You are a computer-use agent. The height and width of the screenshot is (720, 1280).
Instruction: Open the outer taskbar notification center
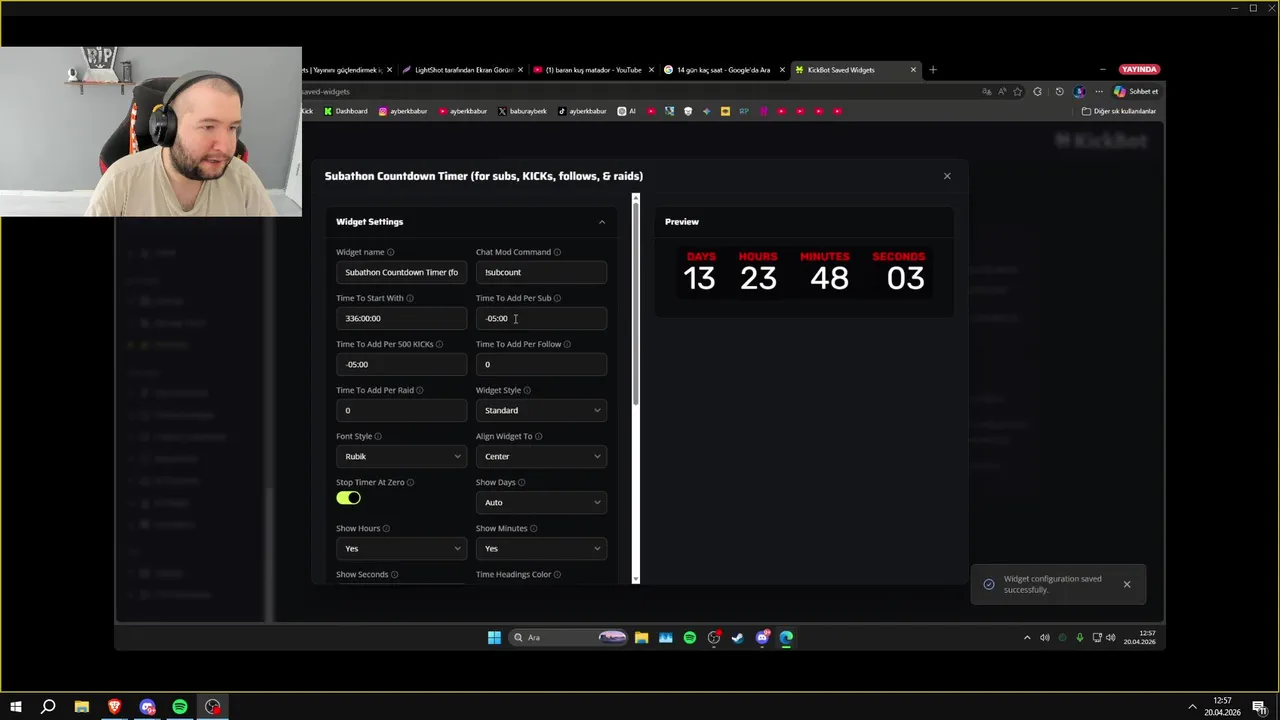(x=1259, y=707)
